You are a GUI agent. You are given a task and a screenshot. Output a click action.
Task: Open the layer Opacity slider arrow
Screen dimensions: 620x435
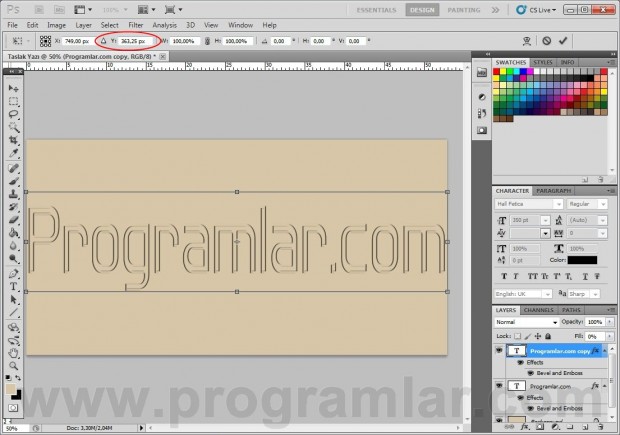(609, 322)
